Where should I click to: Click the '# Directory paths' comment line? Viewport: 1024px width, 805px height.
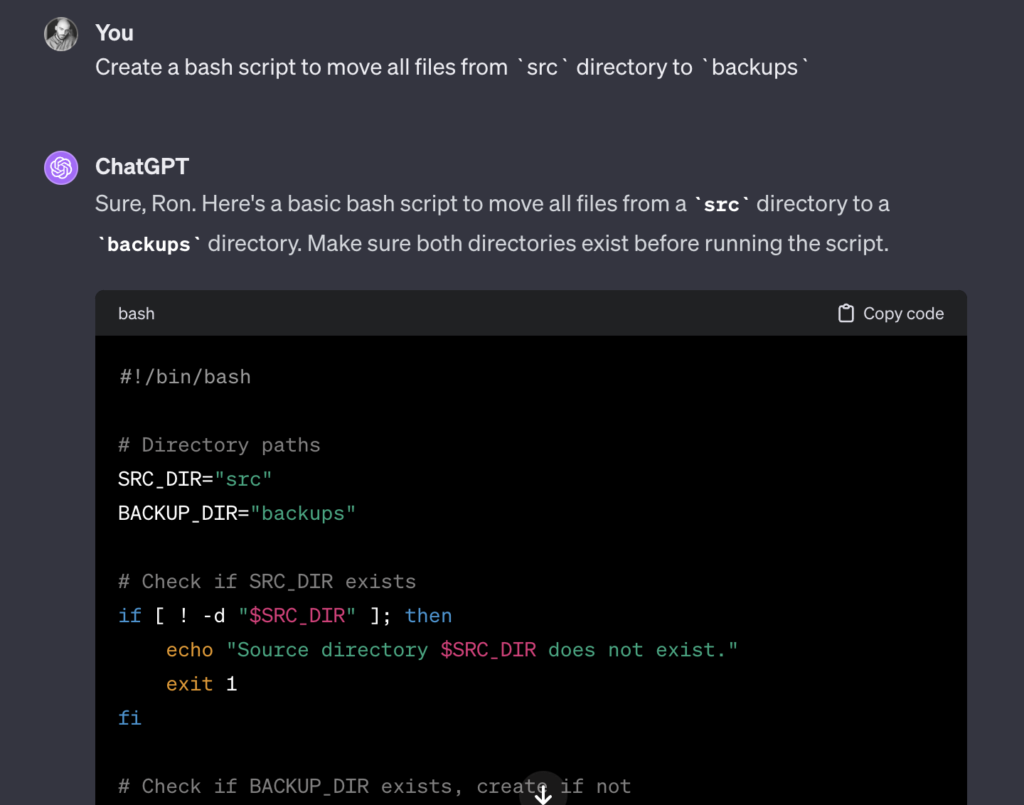219,445
